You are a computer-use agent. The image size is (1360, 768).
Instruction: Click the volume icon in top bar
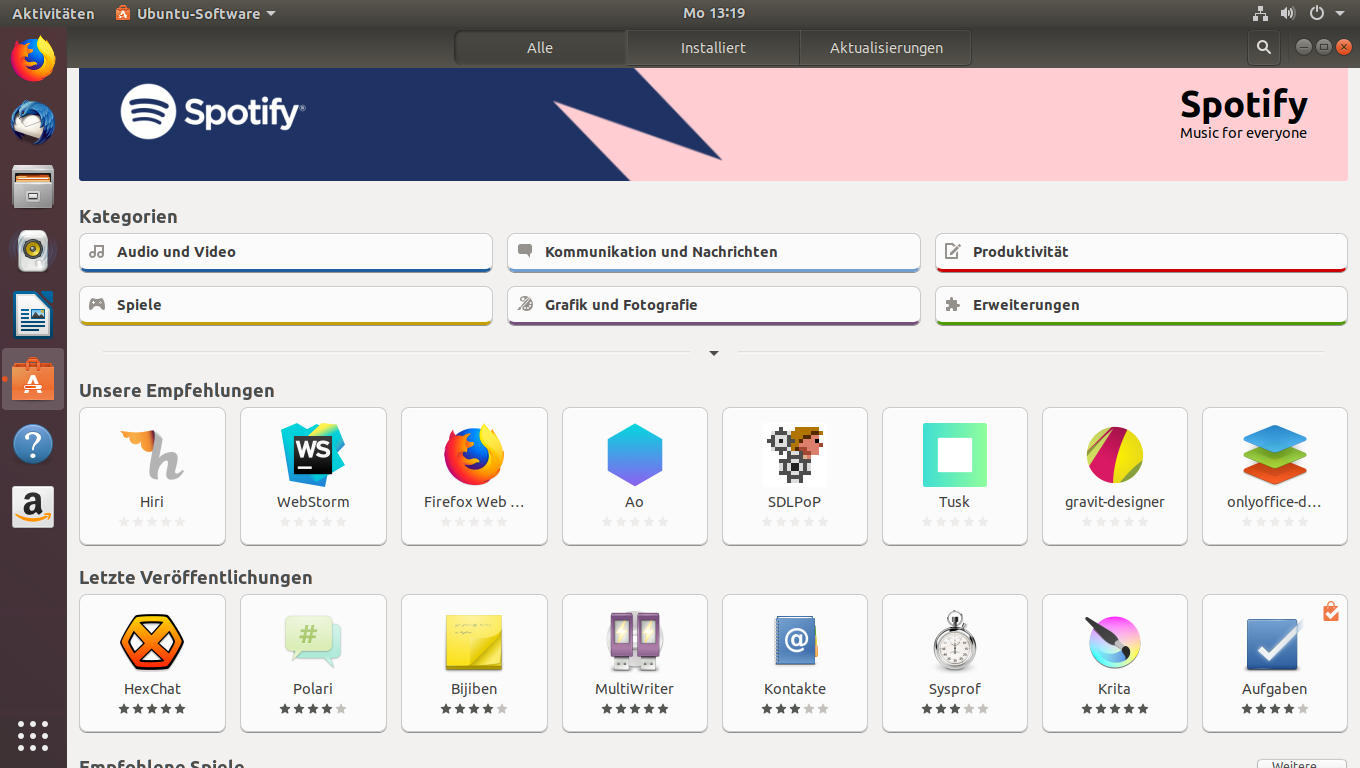(1288, 13)
